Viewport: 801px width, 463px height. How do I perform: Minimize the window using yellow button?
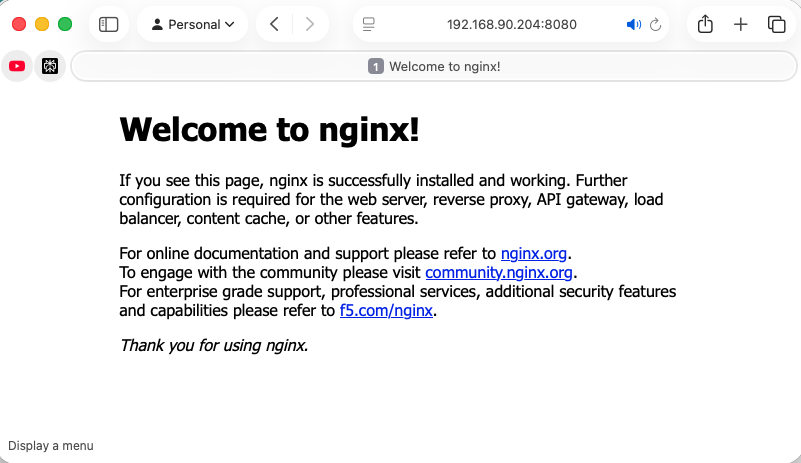pos(42,24)
